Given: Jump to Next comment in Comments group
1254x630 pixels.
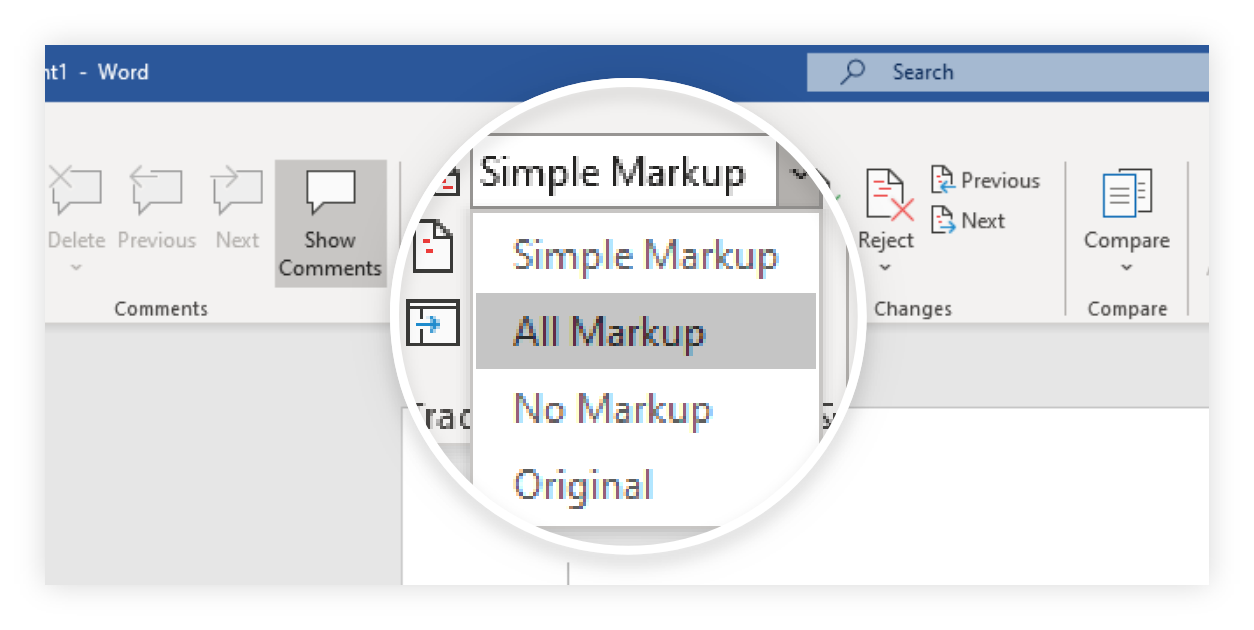Looking at the screenshot, I should click(x=237, y=192).
